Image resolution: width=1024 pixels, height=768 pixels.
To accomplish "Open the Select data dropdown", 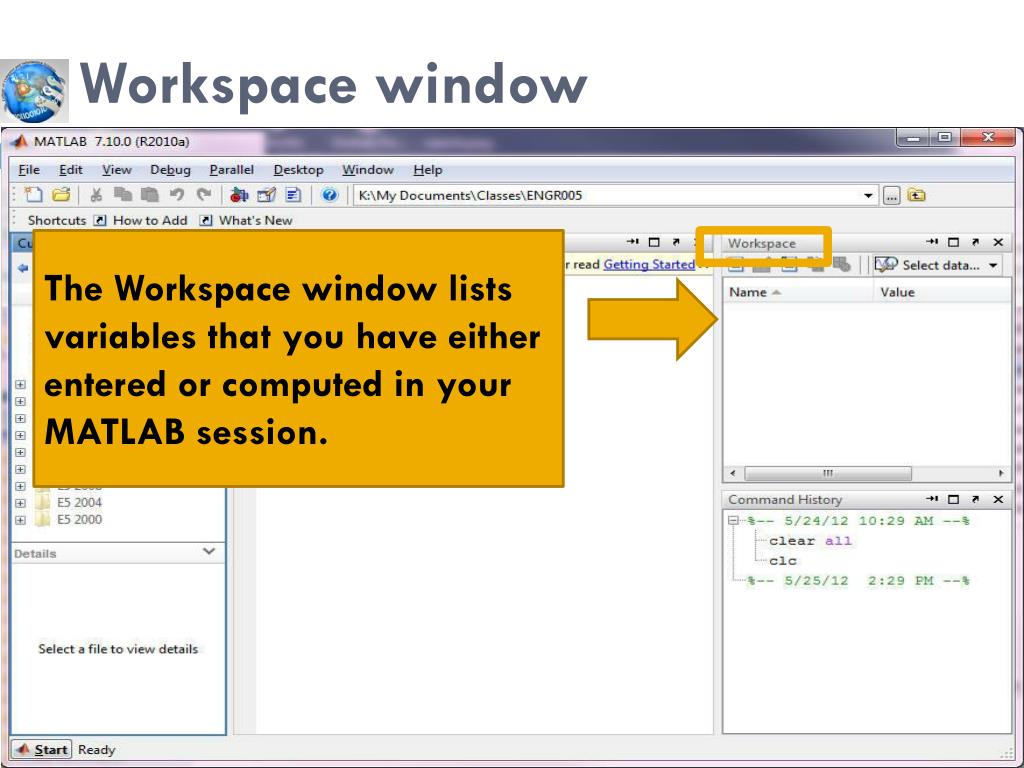I will click(993, 265).
